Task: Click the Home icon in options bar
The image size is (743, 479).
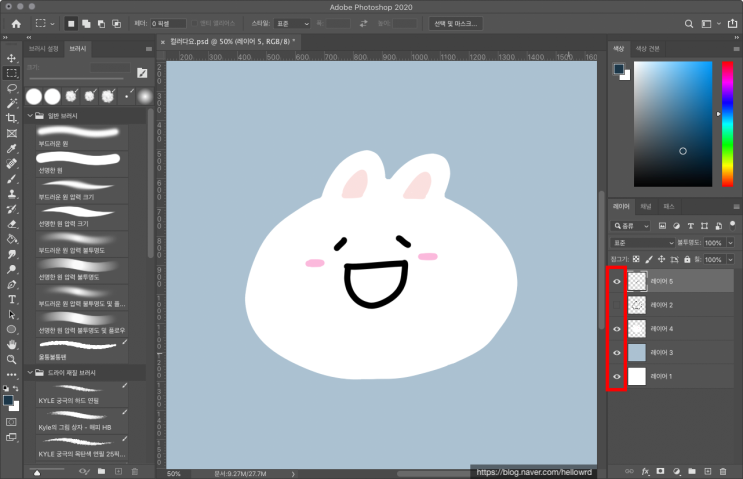Action: point(16,24)
